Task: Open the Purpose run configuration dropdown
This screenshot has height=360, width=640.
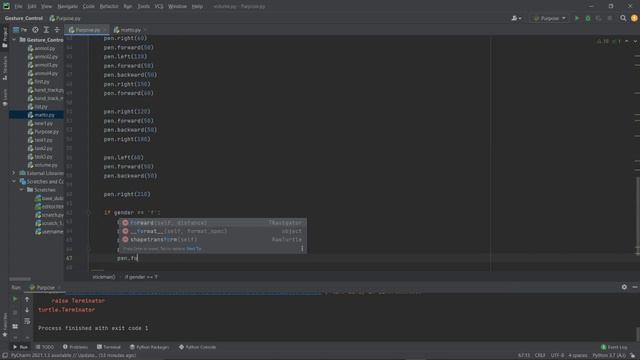Action: tap(549, 18)
